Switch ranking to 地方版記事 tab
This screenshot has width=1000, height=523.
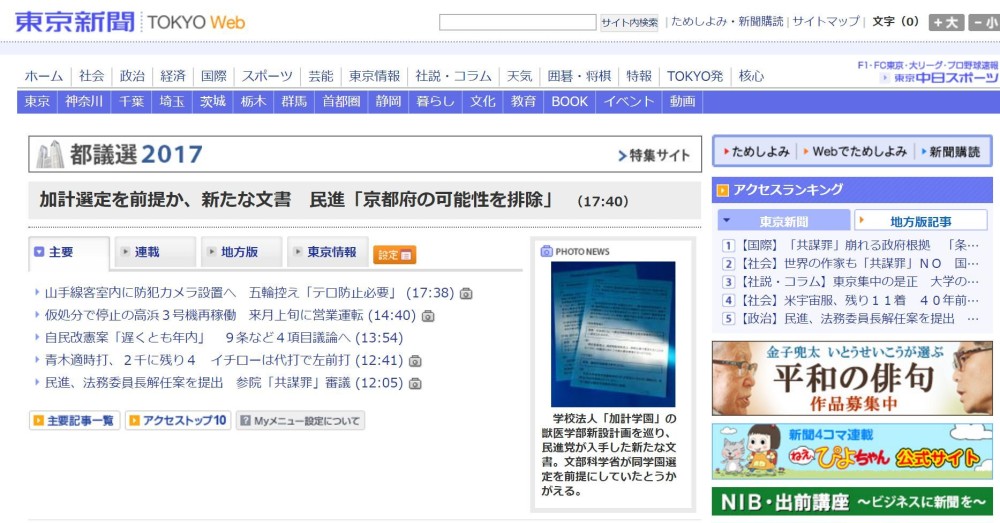pyautogui.click(x=921, y=221)
